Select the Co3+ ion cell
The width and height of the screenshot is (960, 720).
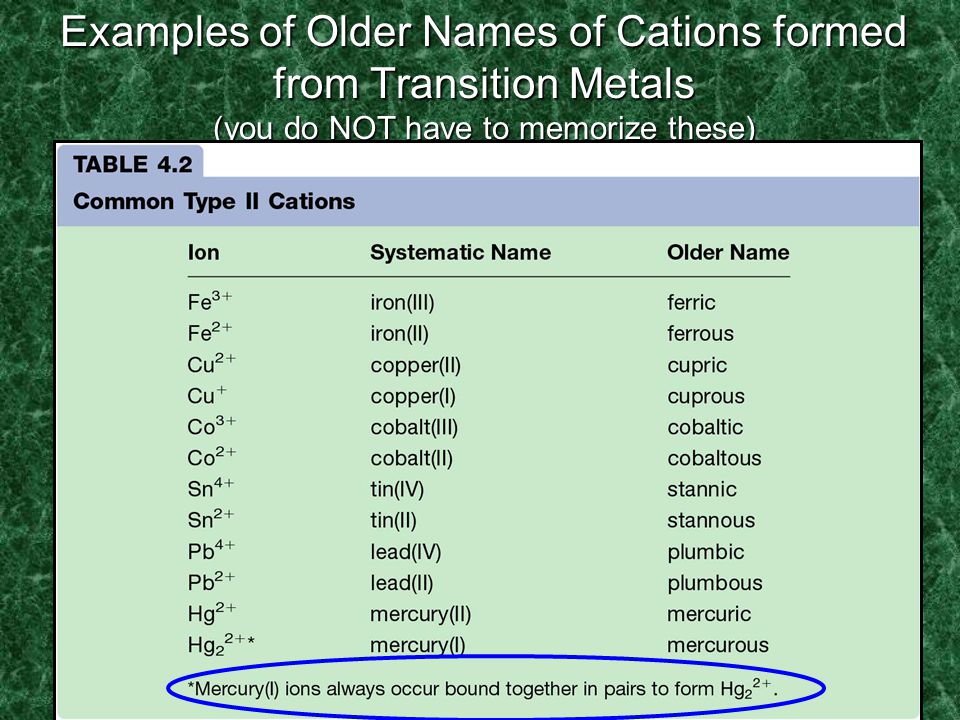211,426
